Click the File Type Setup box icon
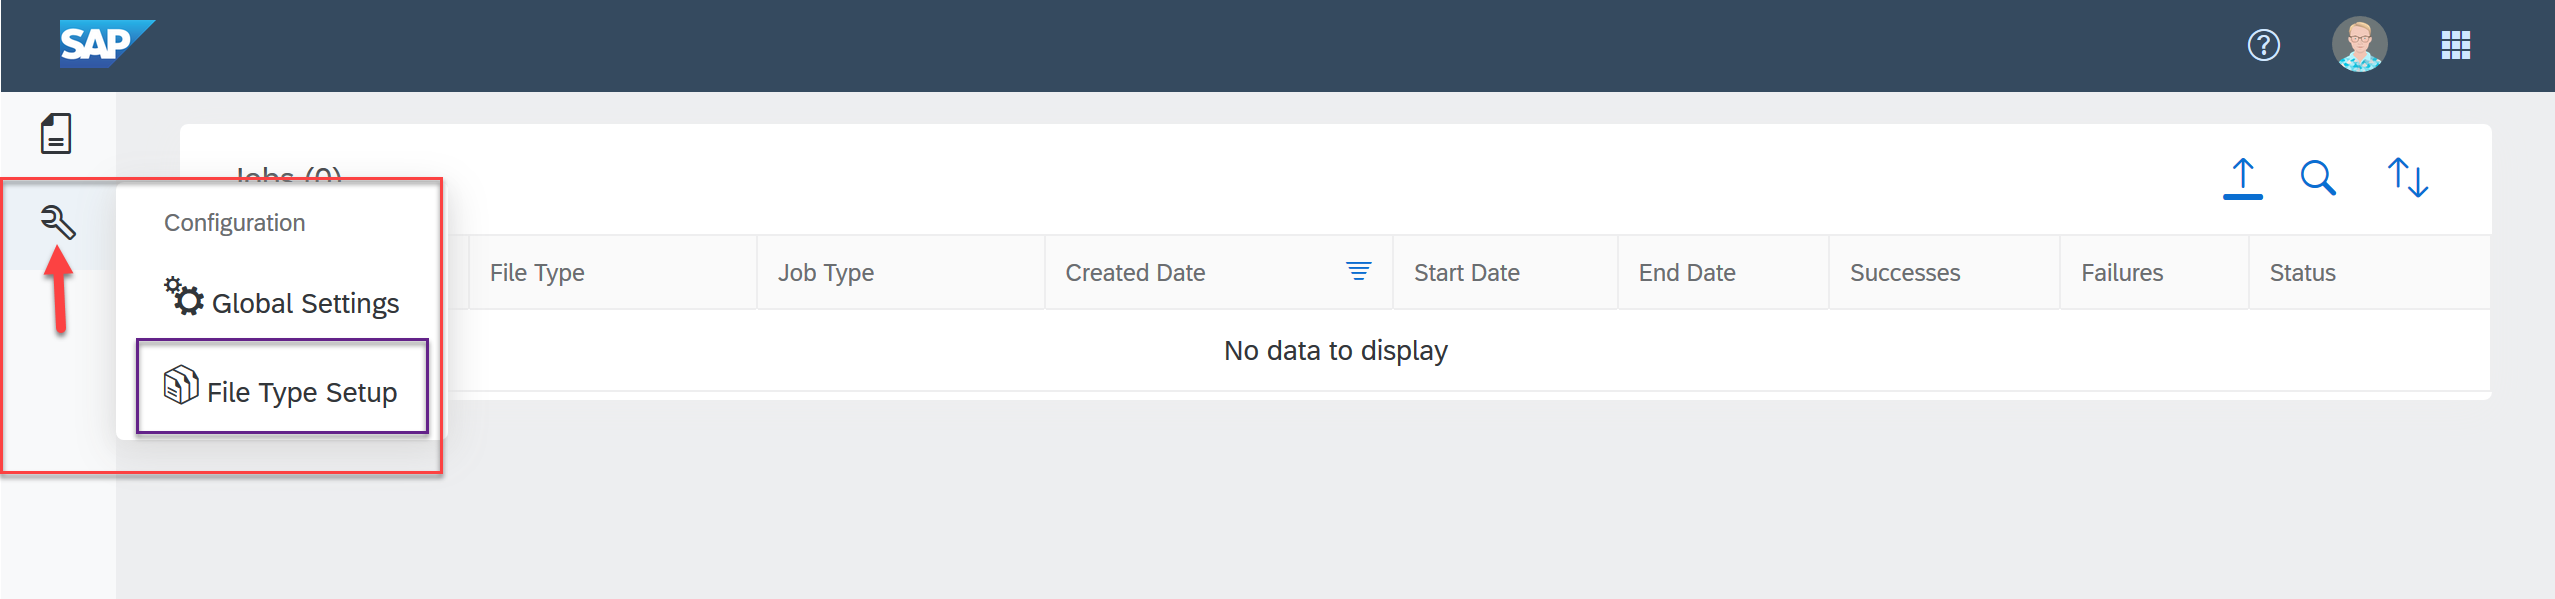Image resolution: width=2555 pixels, height=599 pixels. pyautogui.click(x=181, y=385)
